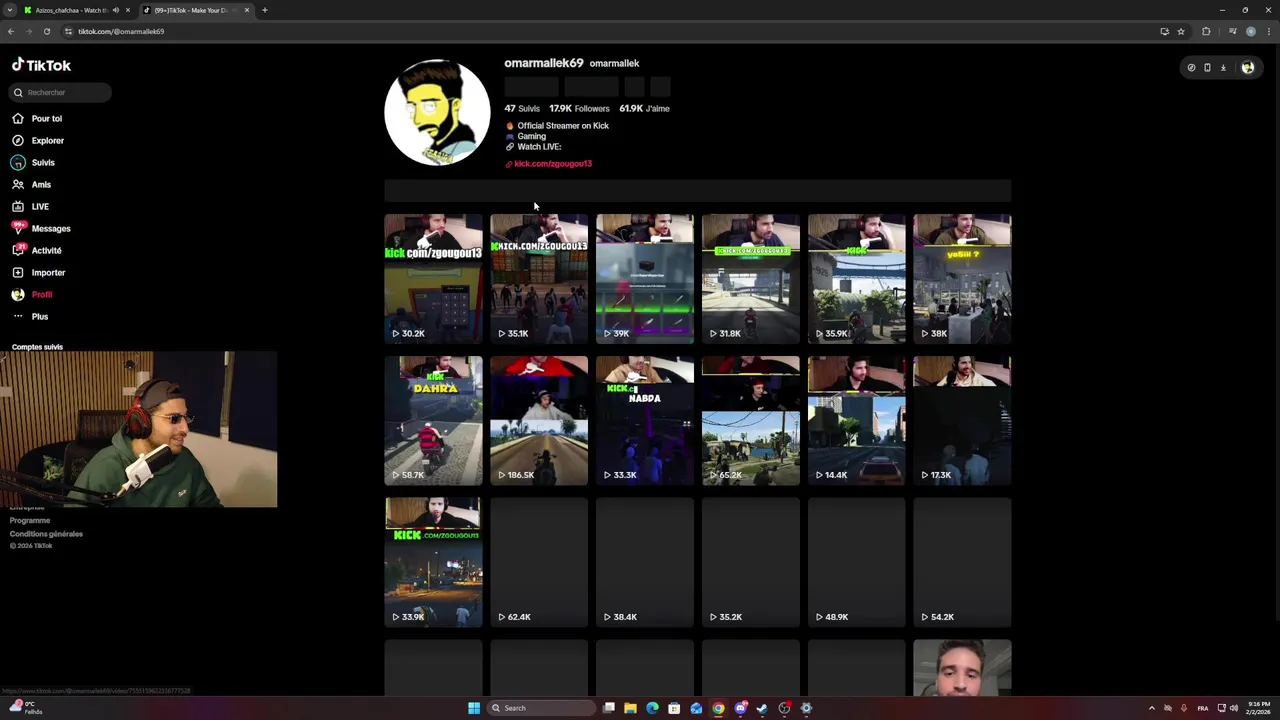Open video with 30.2K views
The image size is (1280, 720).
[433, 279]
